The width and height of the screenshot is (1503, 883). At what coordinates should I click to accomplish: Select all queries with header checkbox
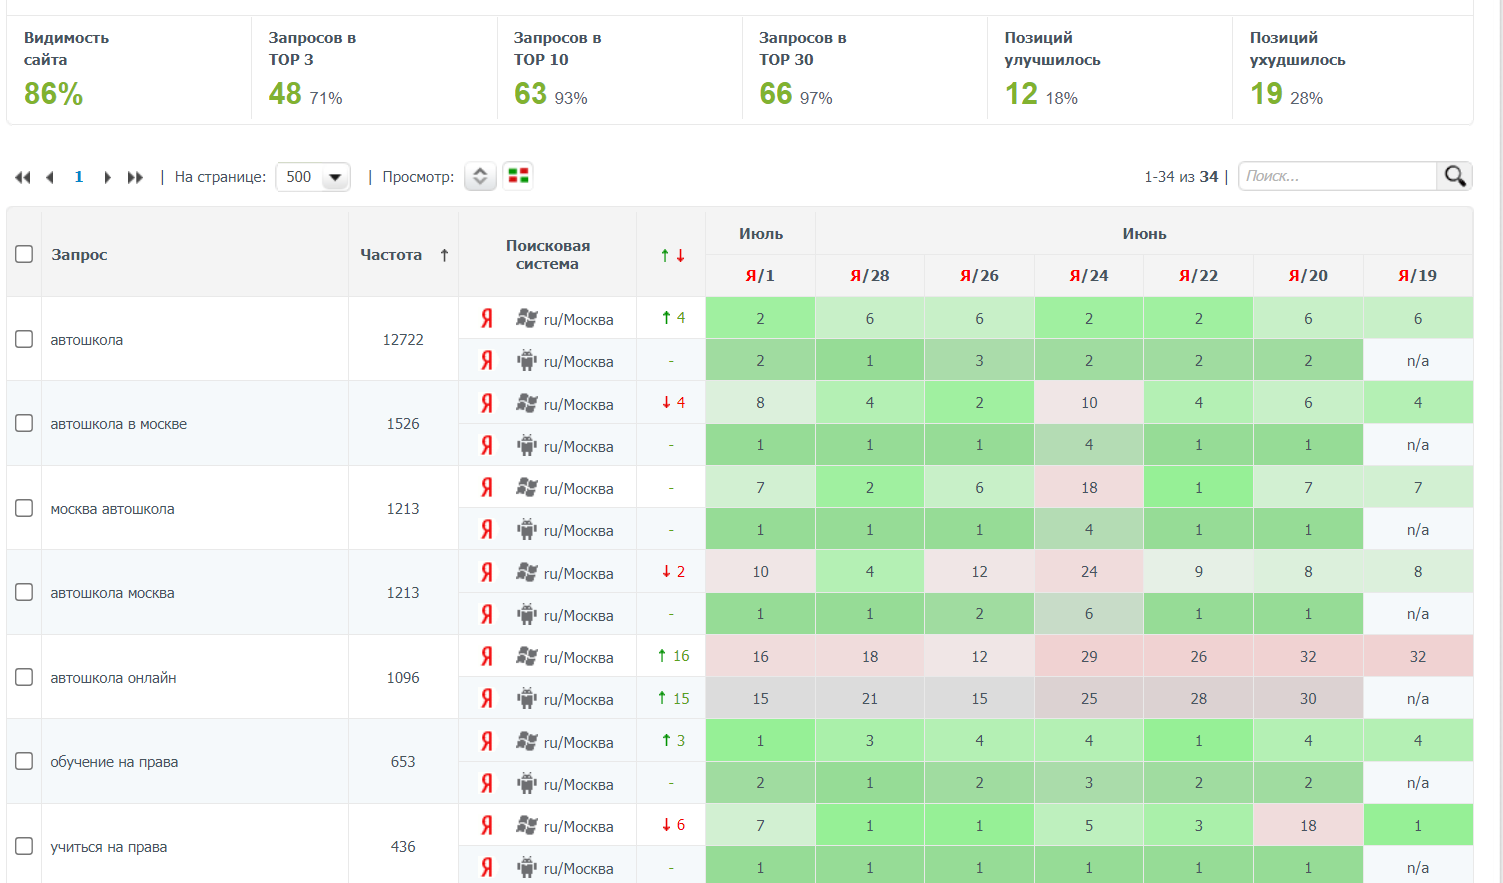tap(24, 254)
